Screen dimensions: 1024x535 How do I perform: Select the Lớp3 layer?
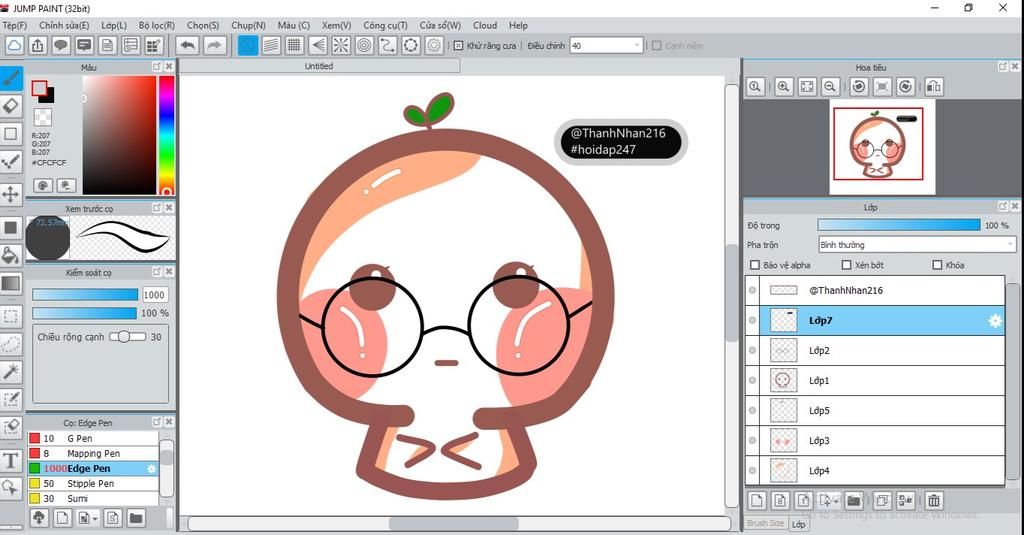pyautogui.click(x=875, y=441)
